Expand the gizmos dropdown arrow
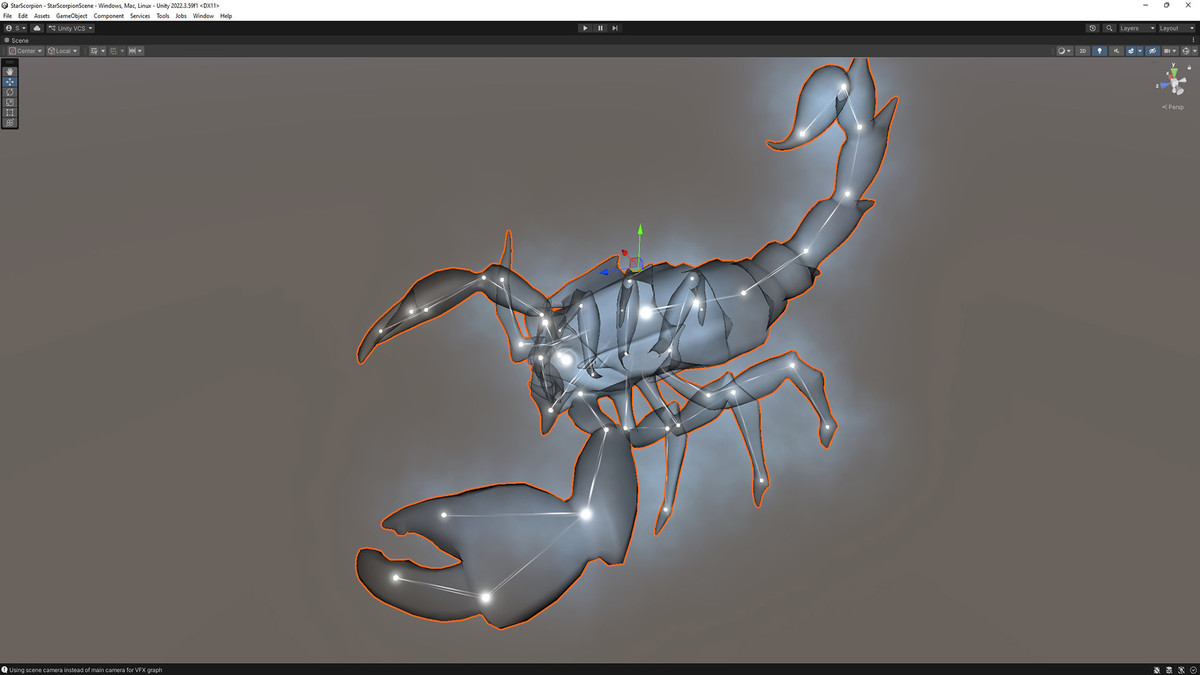 (1194, 51)
